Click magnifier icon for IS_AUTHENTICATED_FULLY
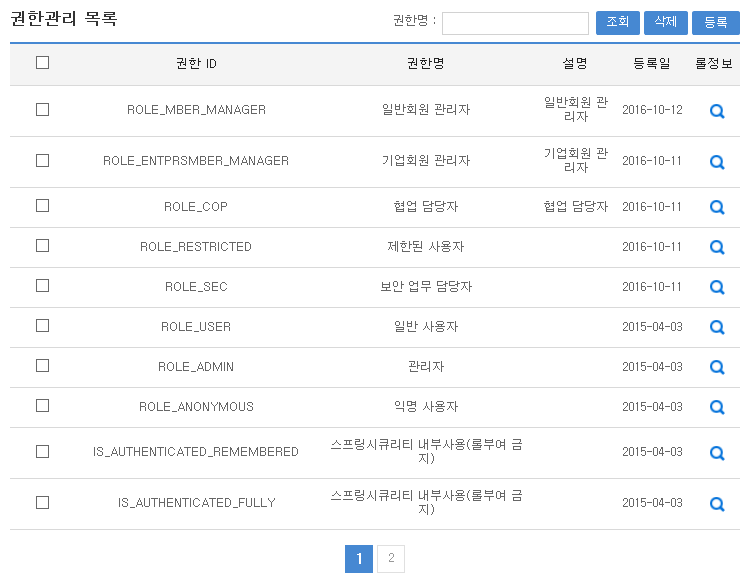754x581 pixels. [x=716, y=504]
